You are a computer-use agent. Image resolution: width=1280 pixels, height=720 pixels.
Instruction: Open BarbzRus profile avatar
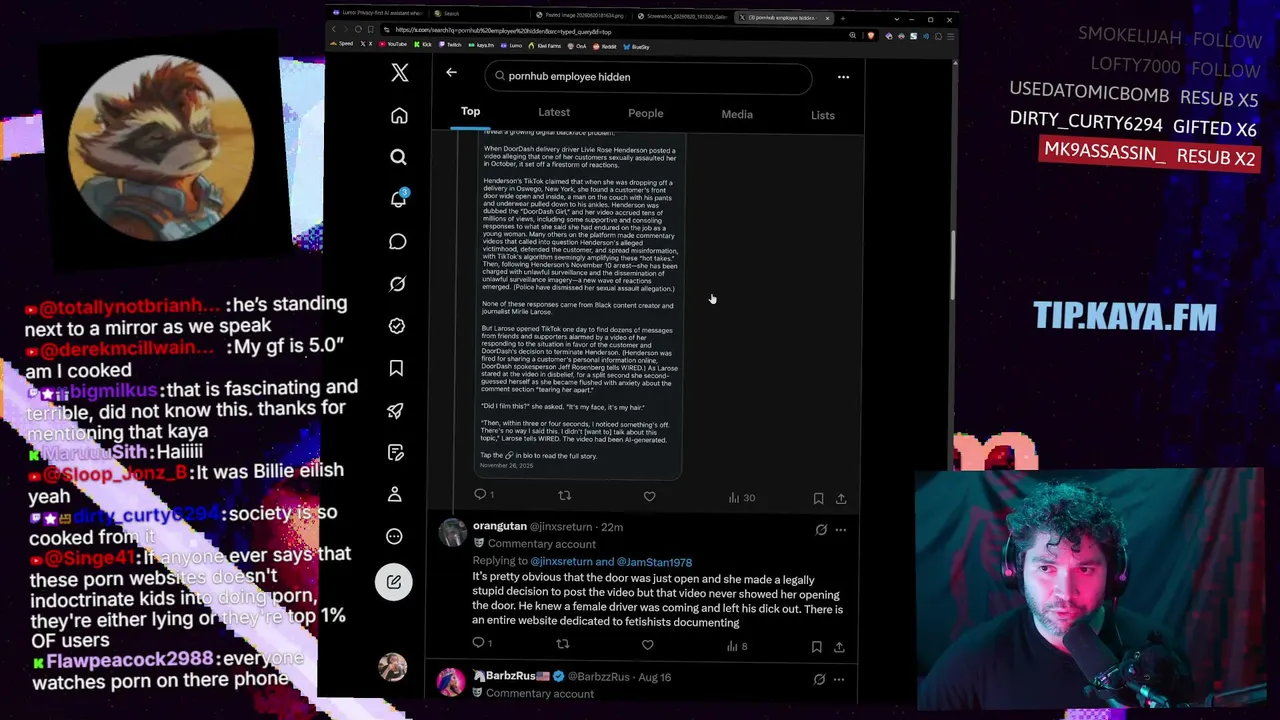(450, 682)
